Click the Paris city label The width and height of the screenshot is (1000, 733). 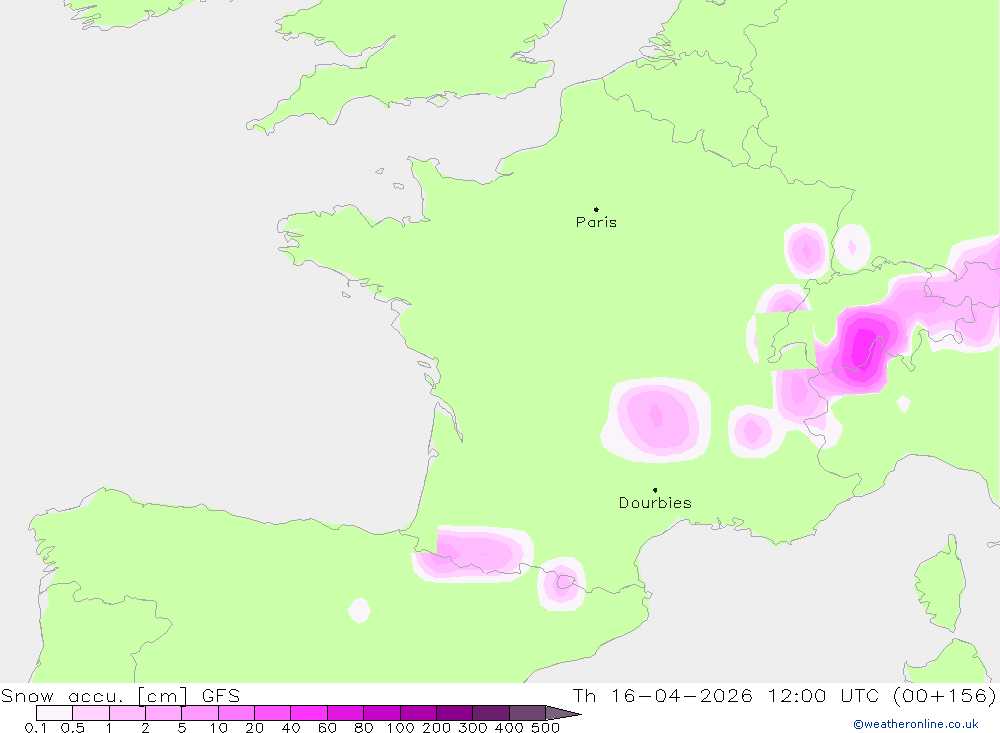coord(596,222)
